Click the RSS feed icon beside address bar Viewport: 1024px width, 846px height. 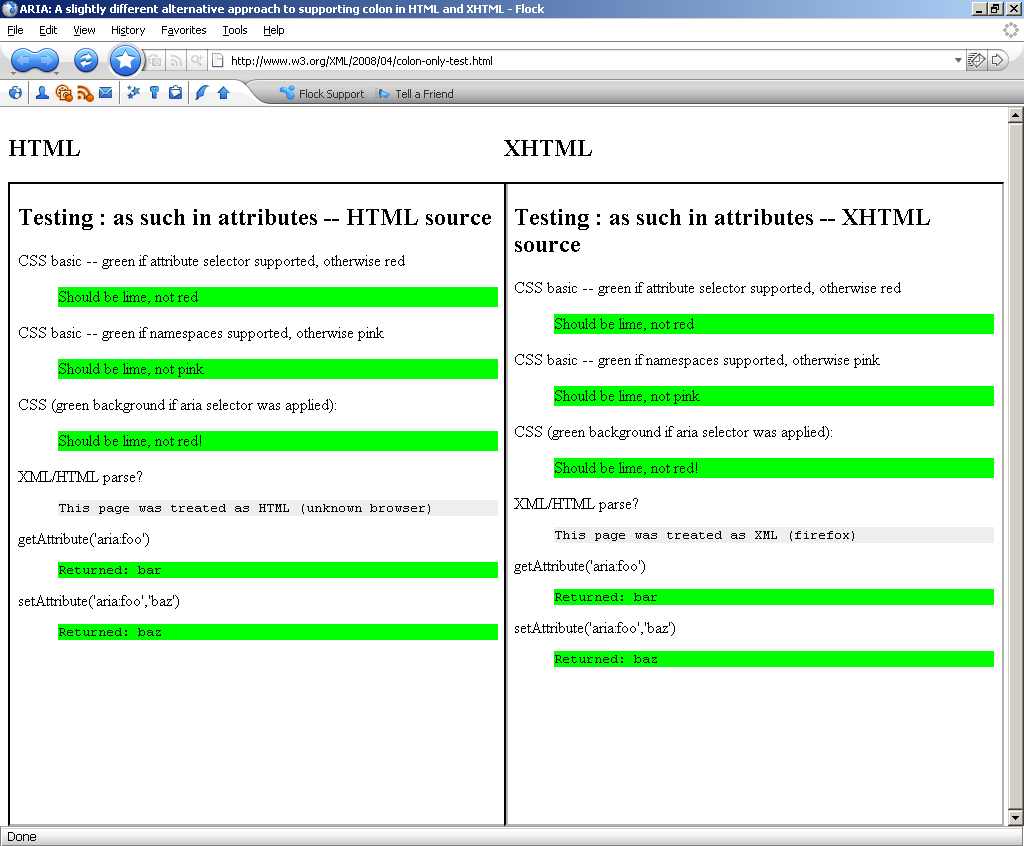coord(176,61)
